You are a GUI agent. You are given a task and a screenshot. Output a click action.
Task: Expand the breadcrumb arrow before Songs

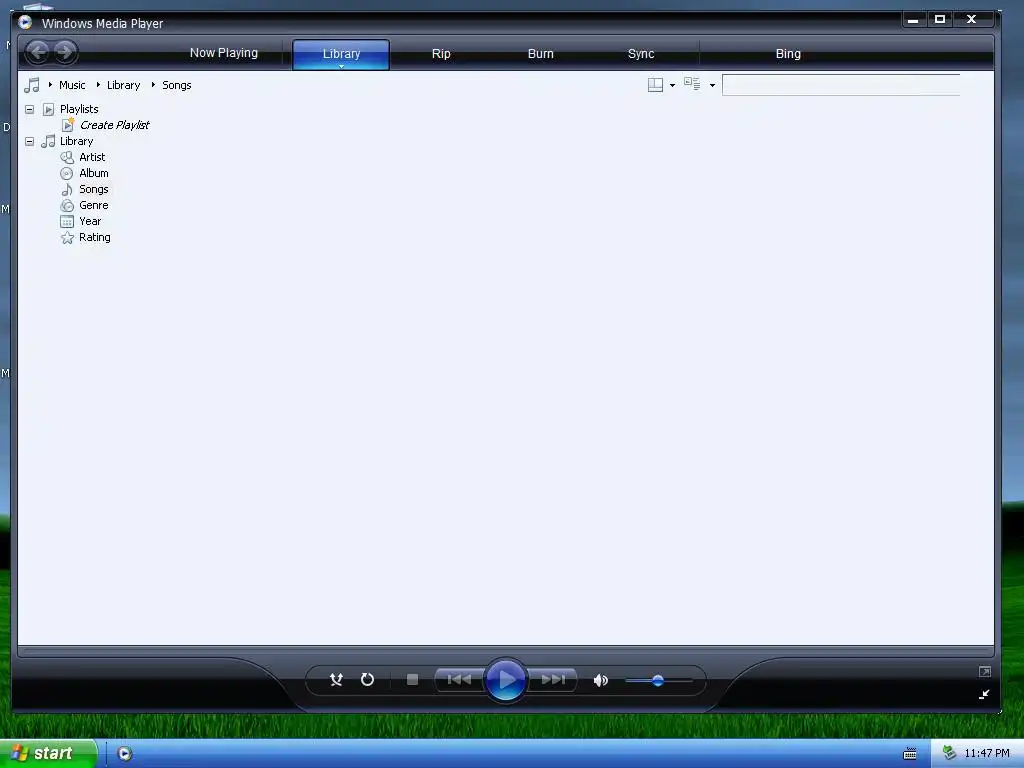(153, 85)
